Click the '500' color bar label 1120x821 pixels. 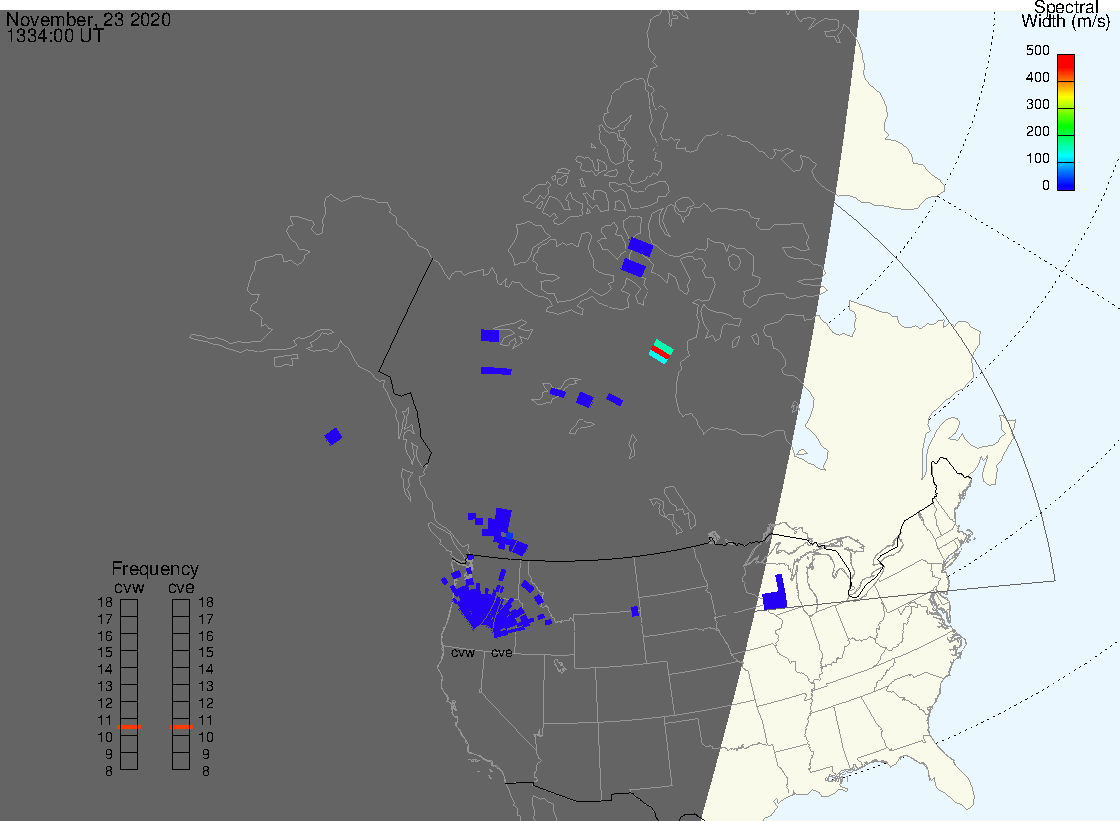(1038, 50)
